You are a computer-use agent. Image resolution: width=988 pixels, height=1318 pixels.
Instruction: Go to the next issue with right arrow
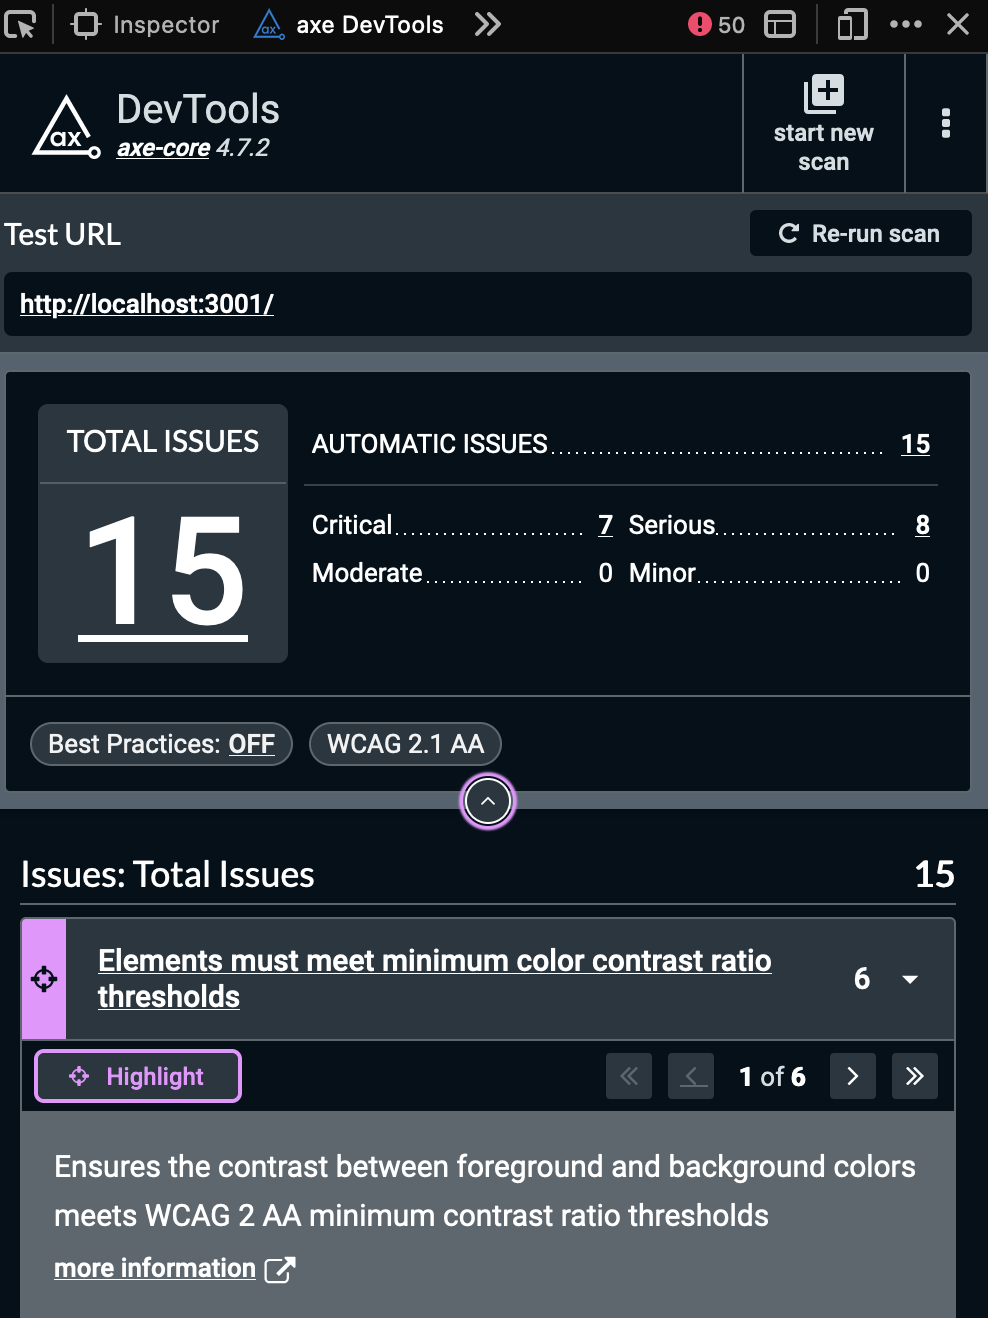point(852,1076)
